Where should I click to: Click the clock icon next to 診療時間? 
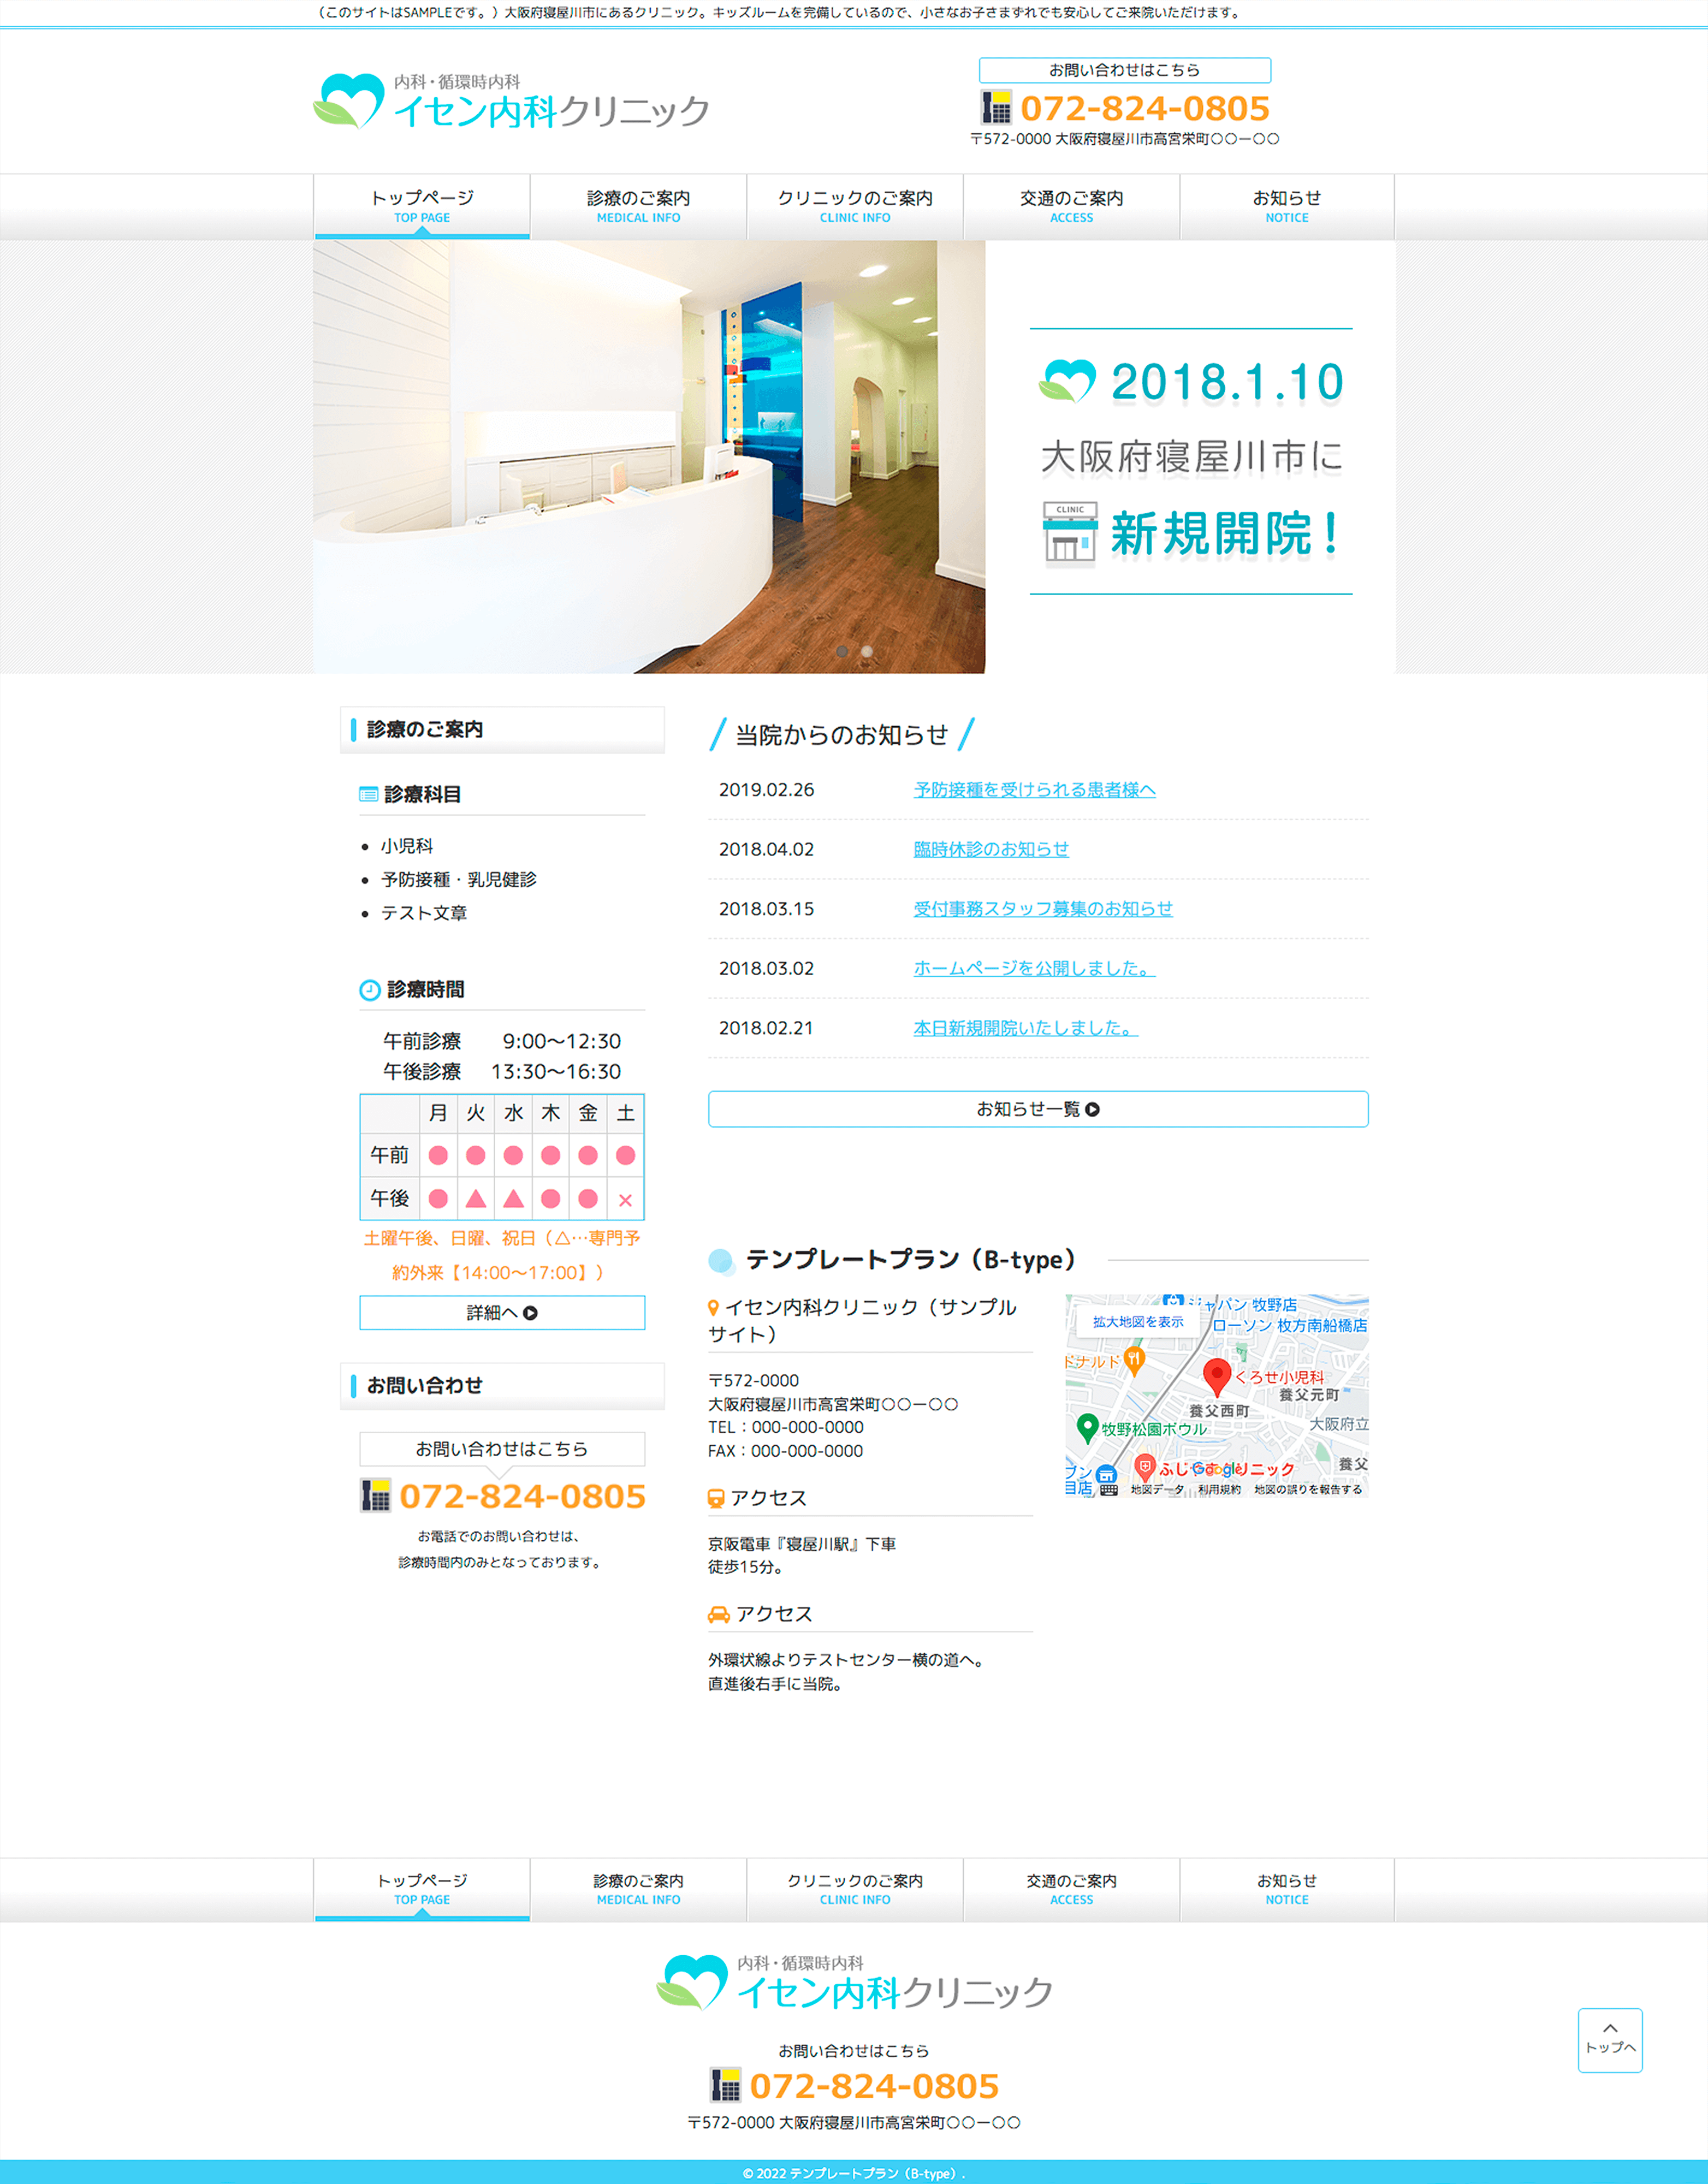point(370,989)
